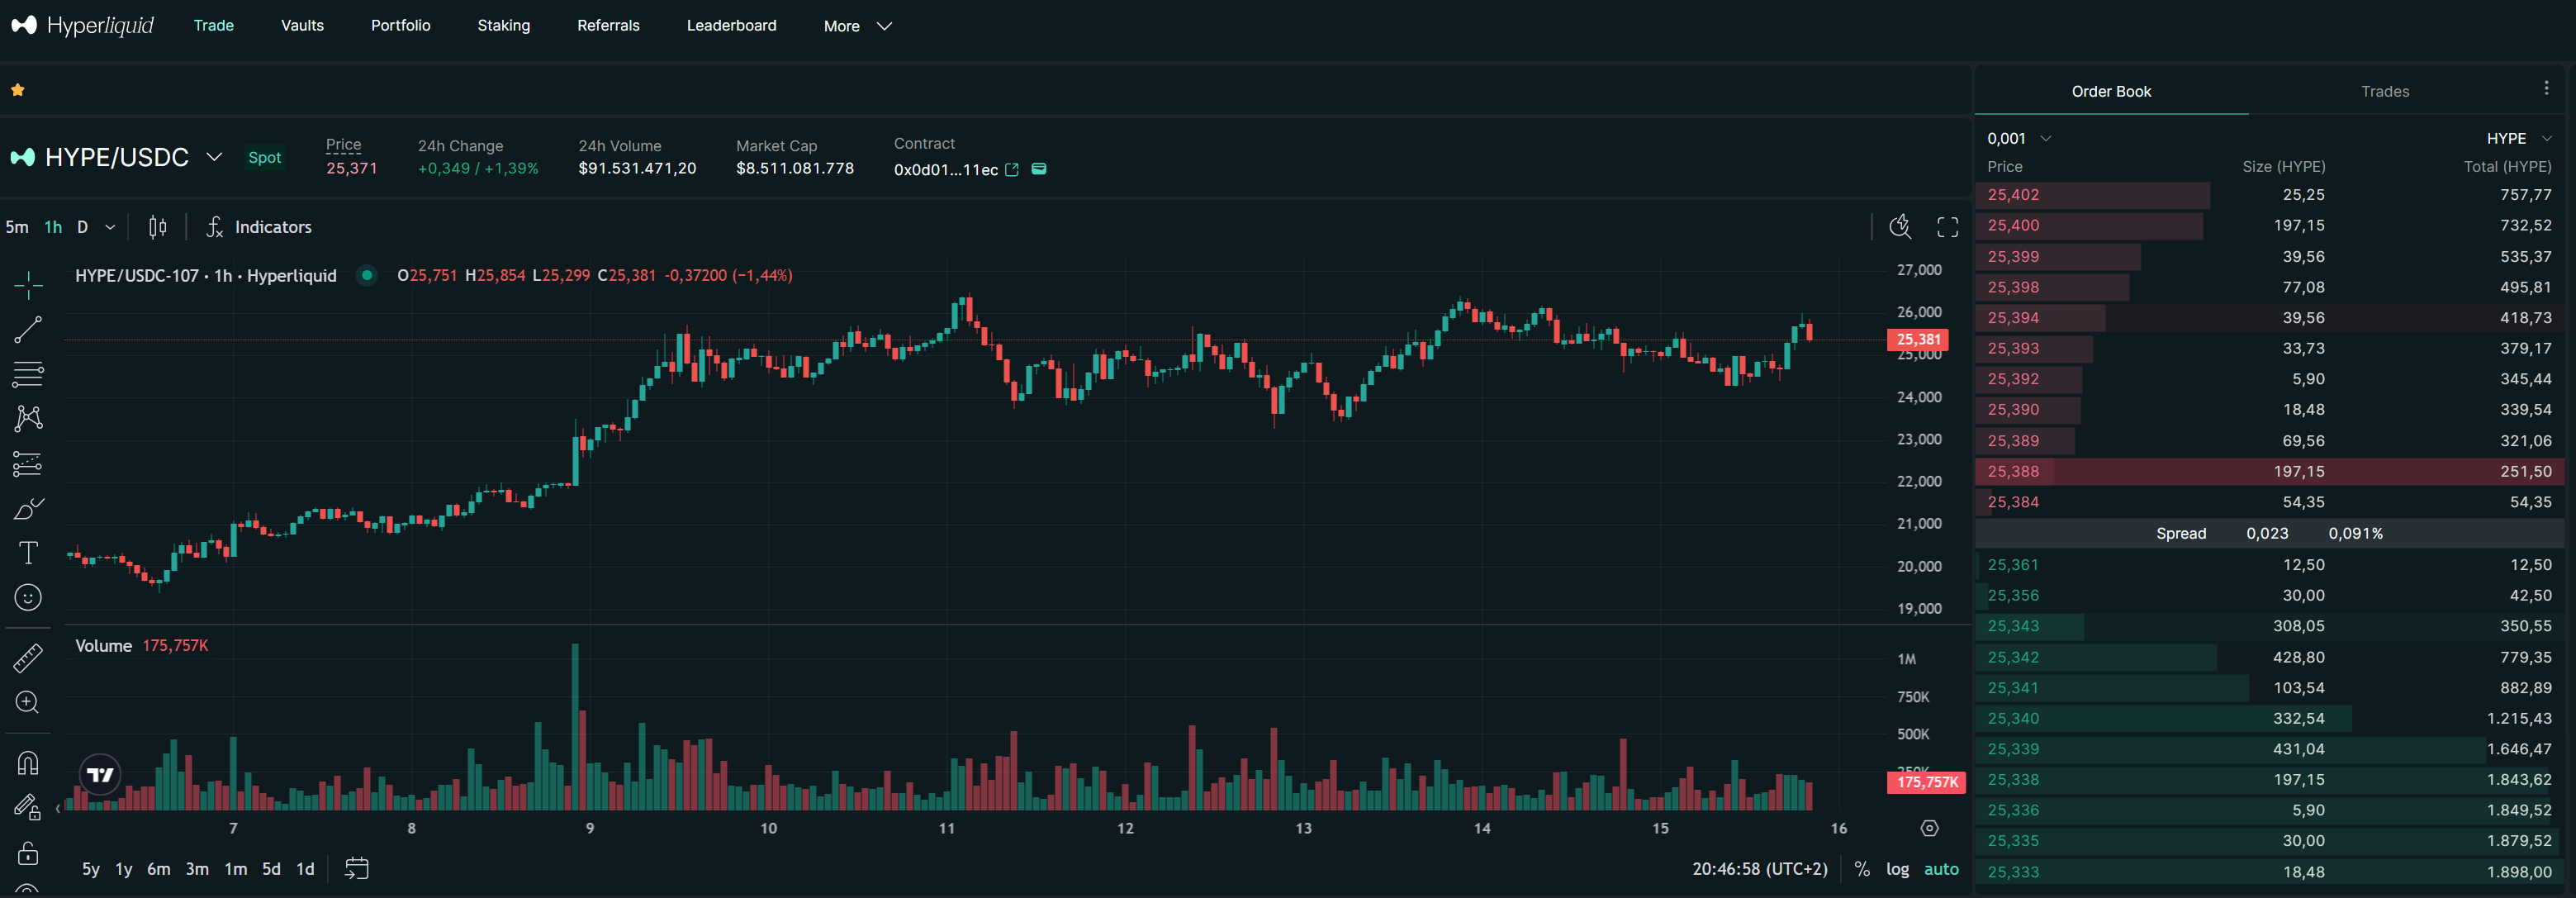This screenshot has height=898, width=2576.
Task: Open the go-to-date calendar icon
Action: (357, 868)
